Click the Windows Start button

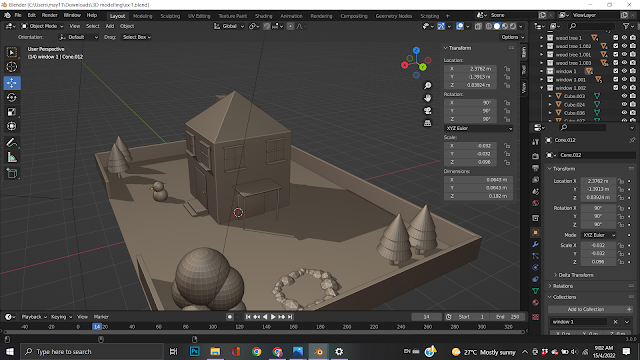click(x=9, y=351)
